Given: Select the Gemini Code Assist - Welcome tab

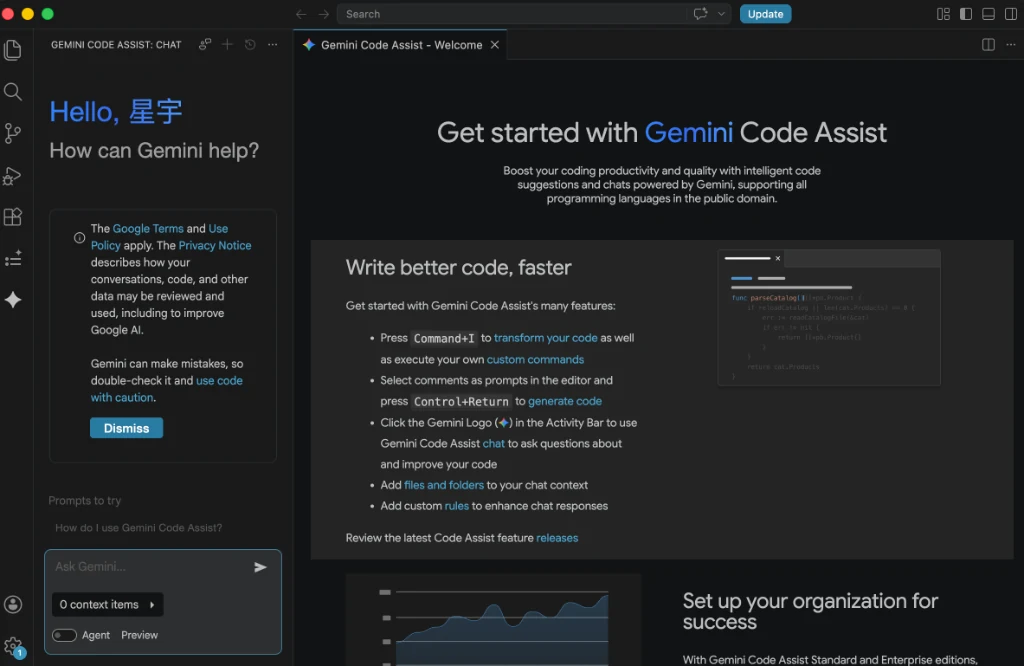Looking at the screenshot, I should click(400, 44).
